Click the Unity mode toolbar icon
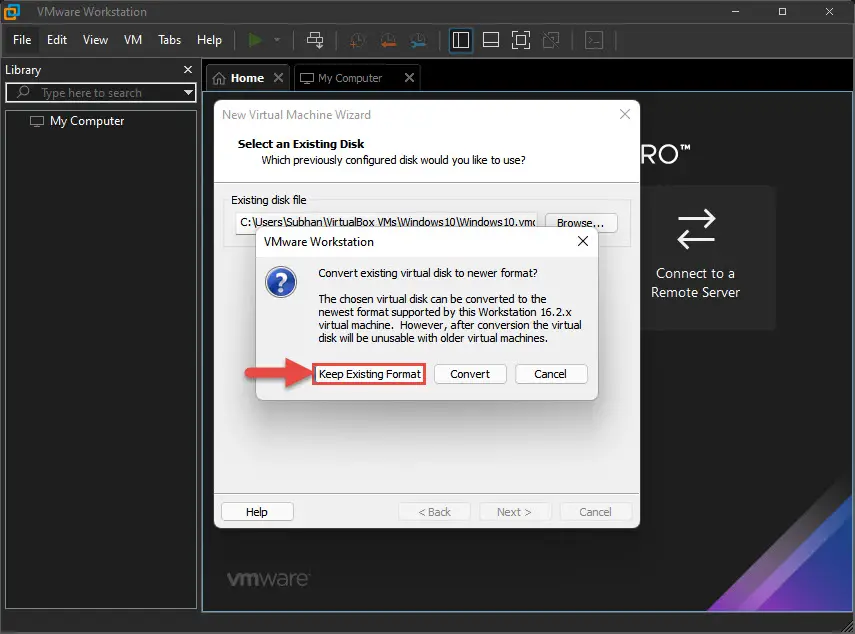Screen dimensions: 855x634 551,40
